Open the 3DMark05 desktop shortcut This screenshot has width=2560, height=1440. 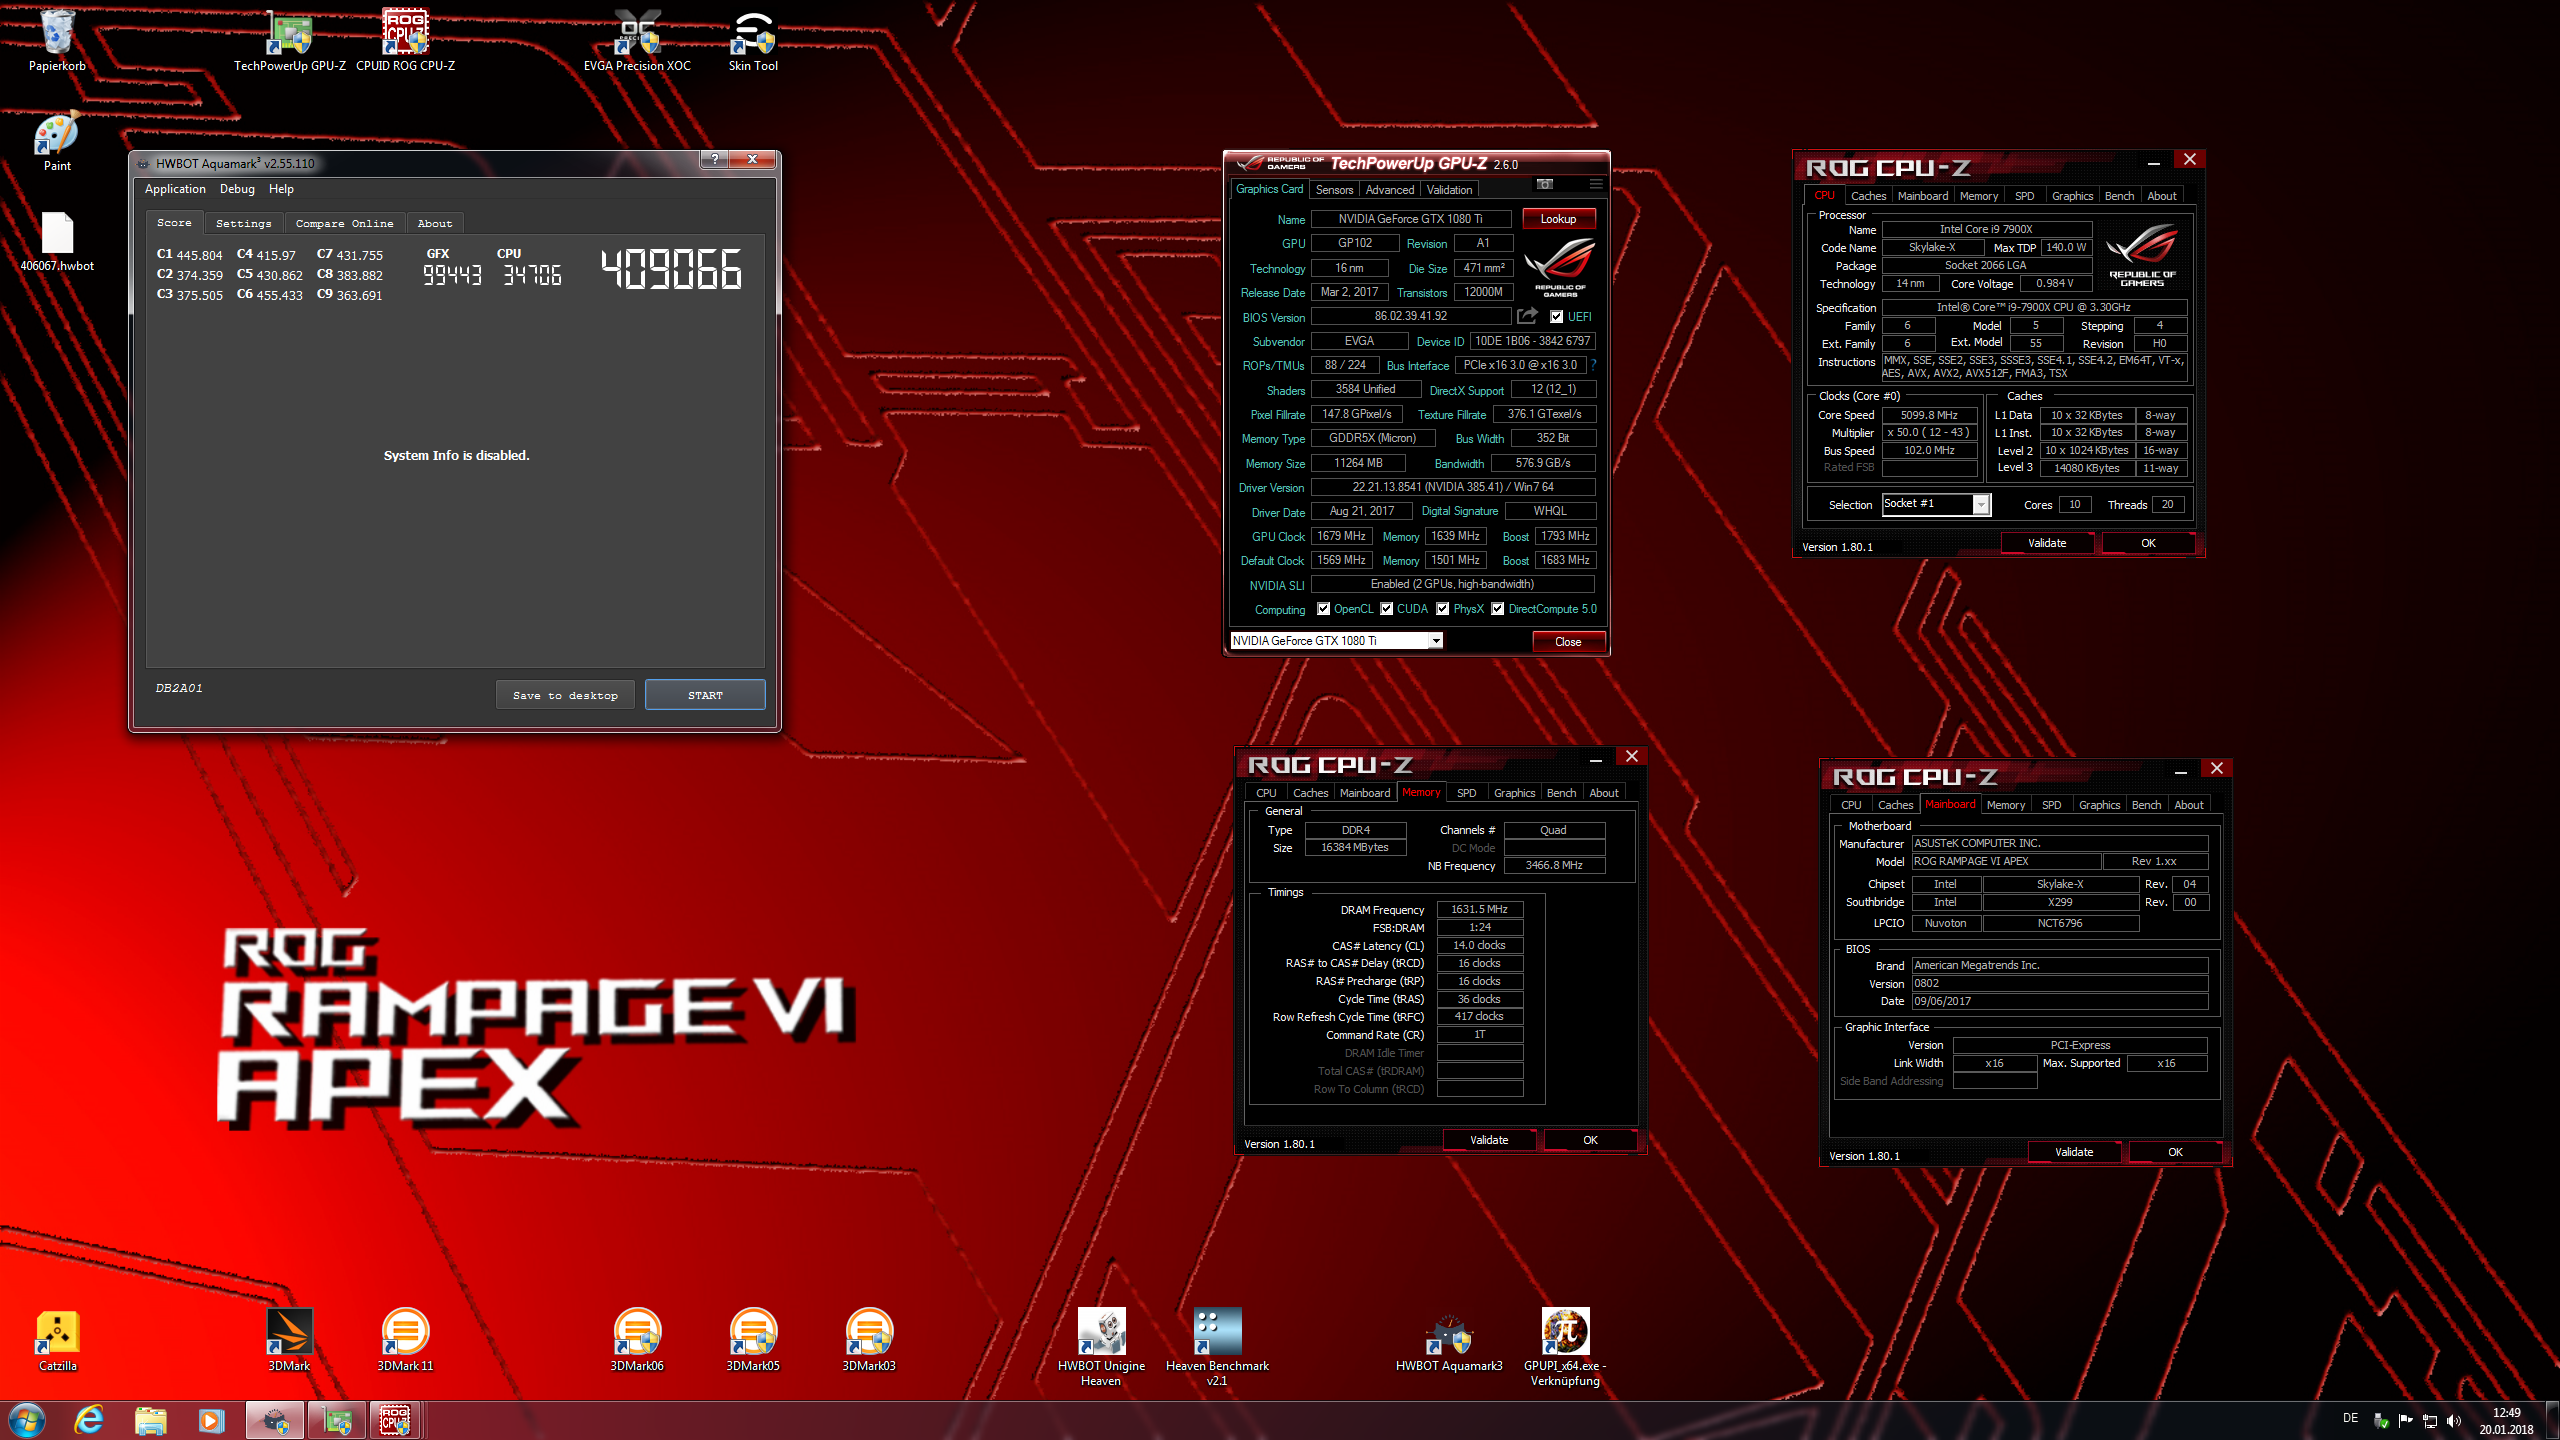tap(753, 1340)
